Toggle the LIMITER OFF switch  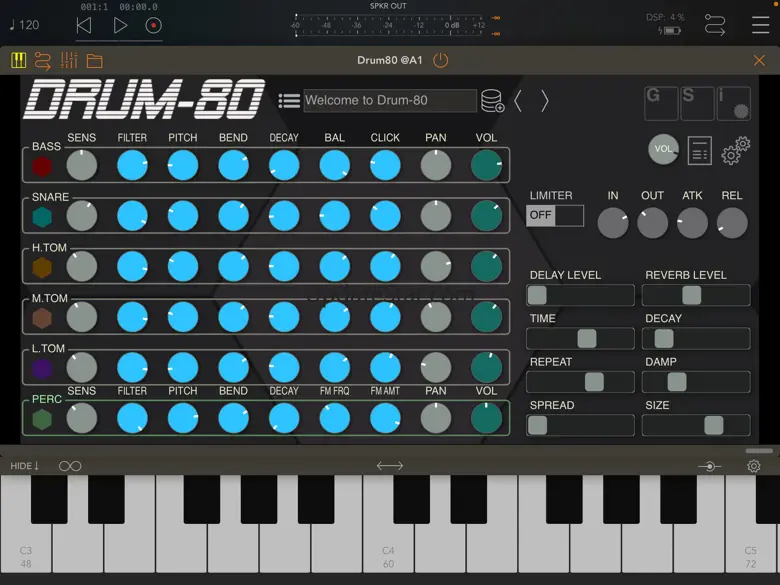[x=555, y=215]
